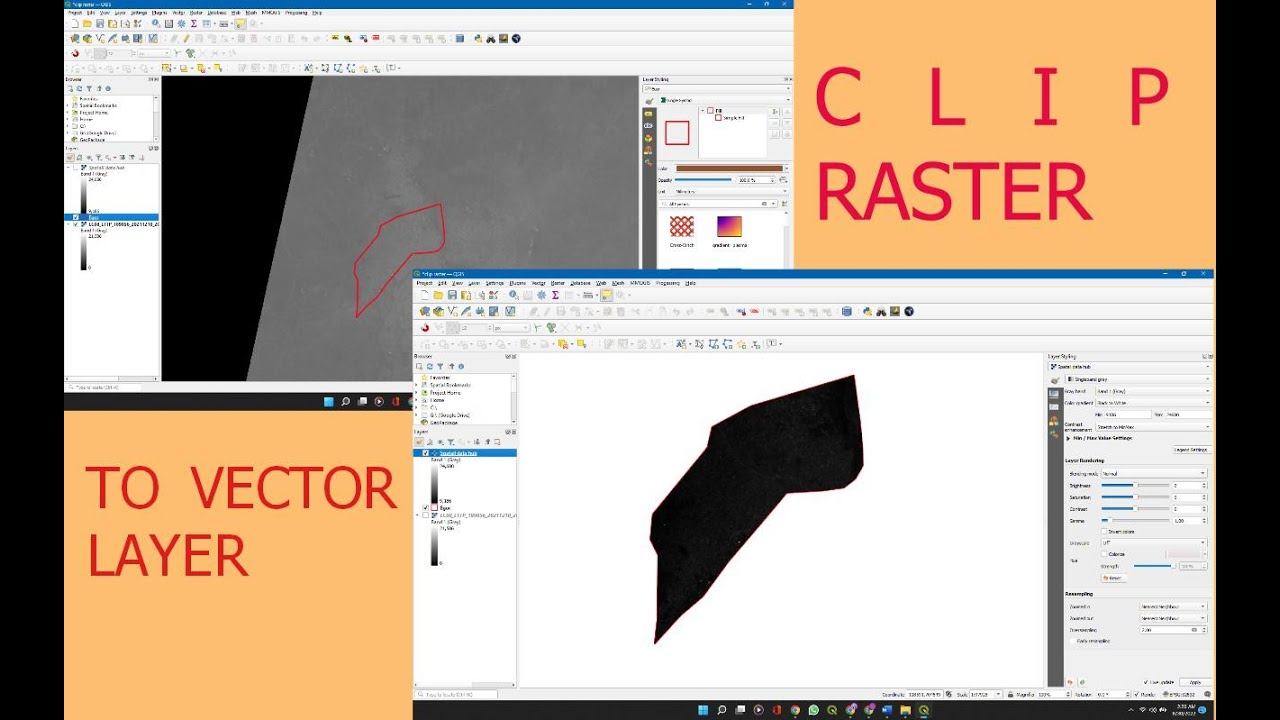Toggle Invert colors checkbox in Layer Rendering
Image resolution: width=1280 pixels, height=720 pixels.
pos(1104,532)
